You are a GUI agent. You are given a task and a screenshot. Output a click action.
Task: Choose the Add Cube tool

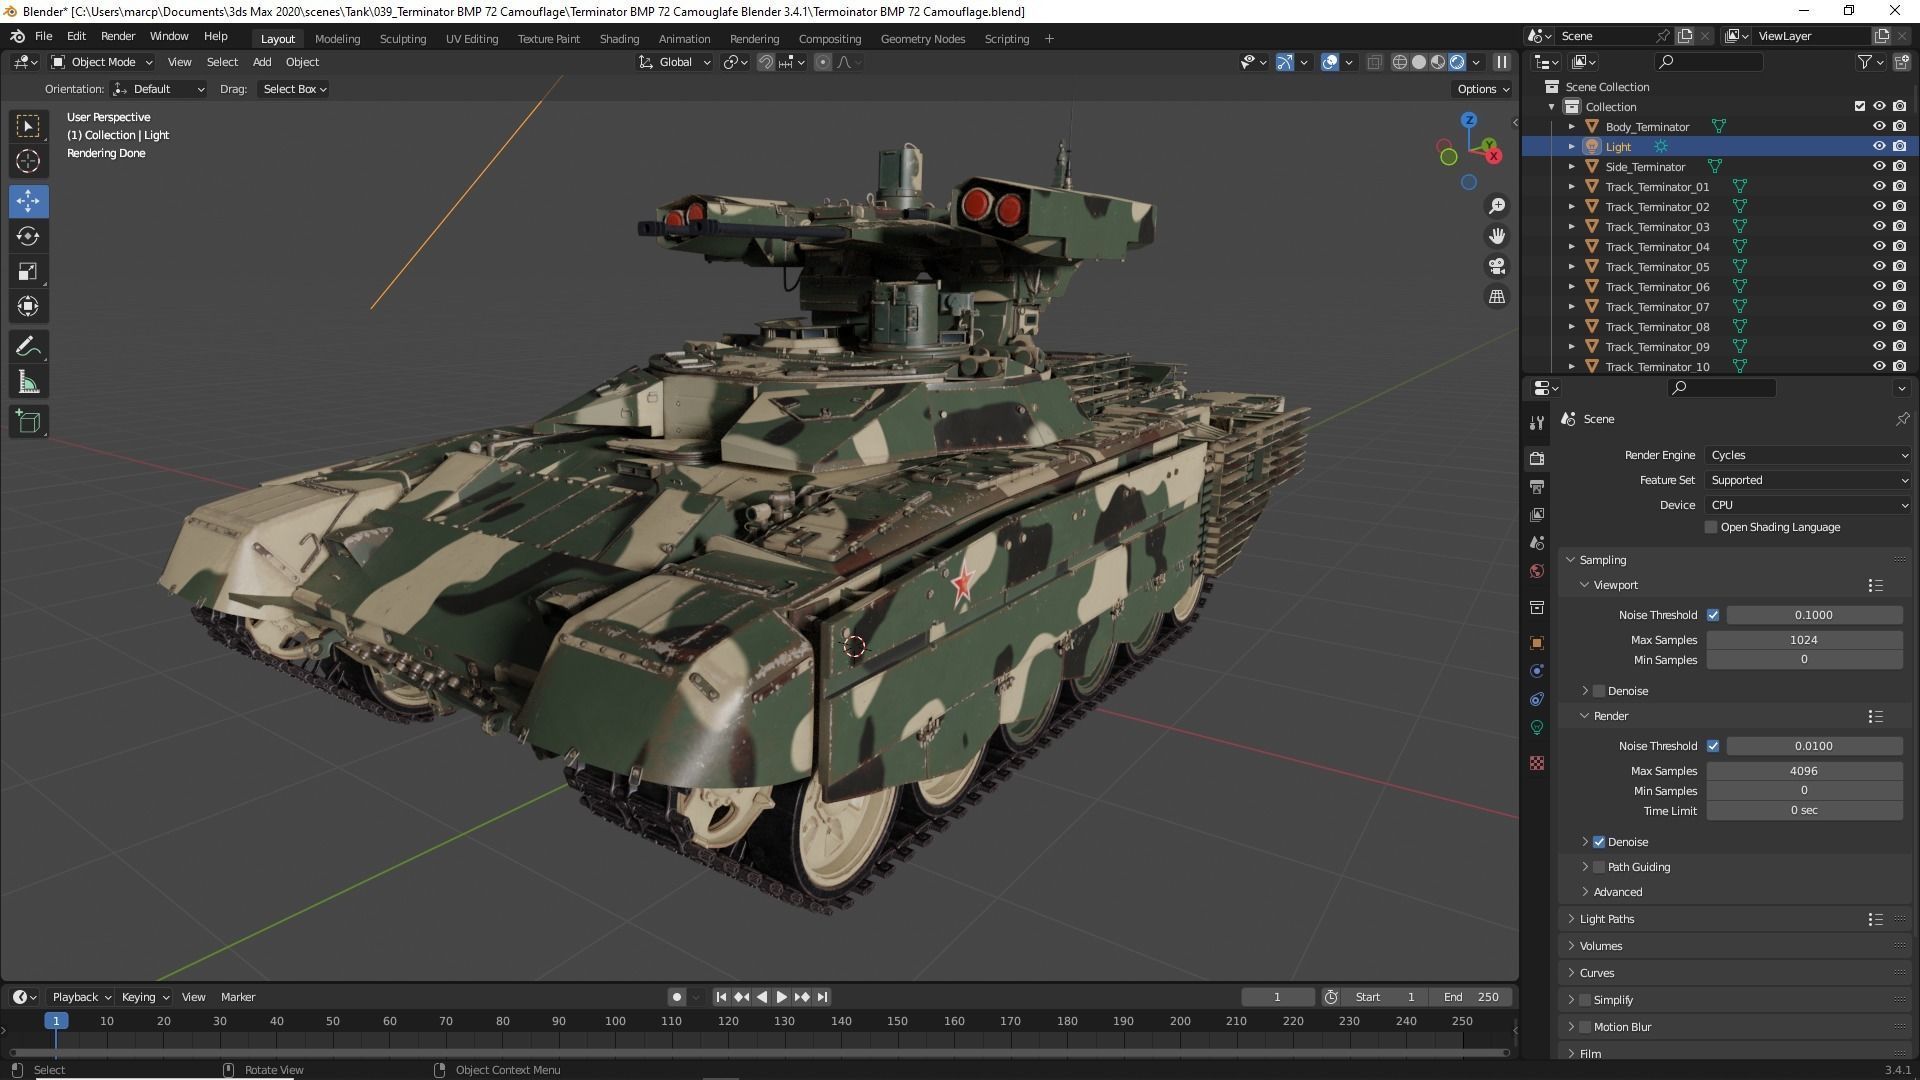28,422
